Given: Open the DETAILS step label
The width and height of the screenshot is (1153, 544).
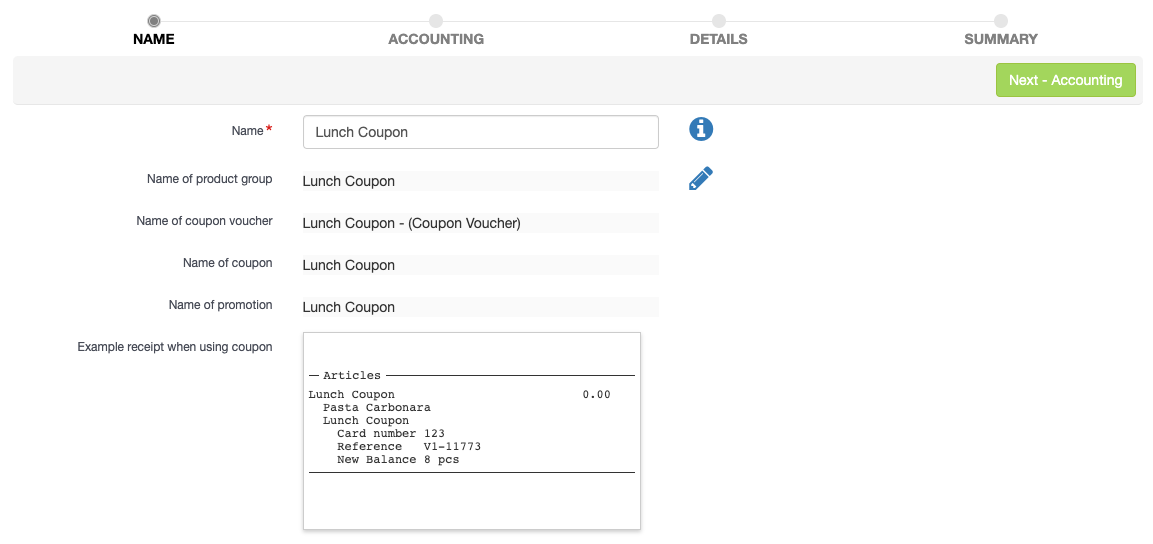Looking at the screenshot, I should point(718,39).
